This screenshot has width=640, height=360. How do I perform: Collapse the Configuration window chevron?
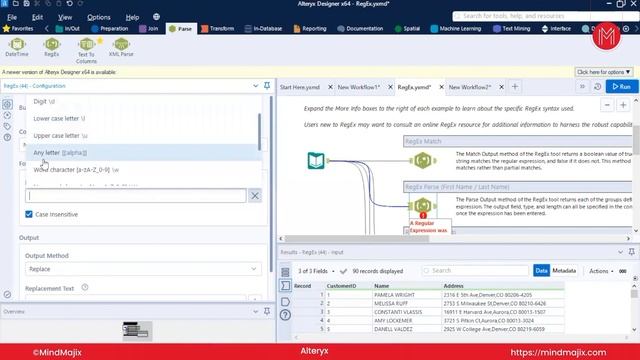pos(256,86)
